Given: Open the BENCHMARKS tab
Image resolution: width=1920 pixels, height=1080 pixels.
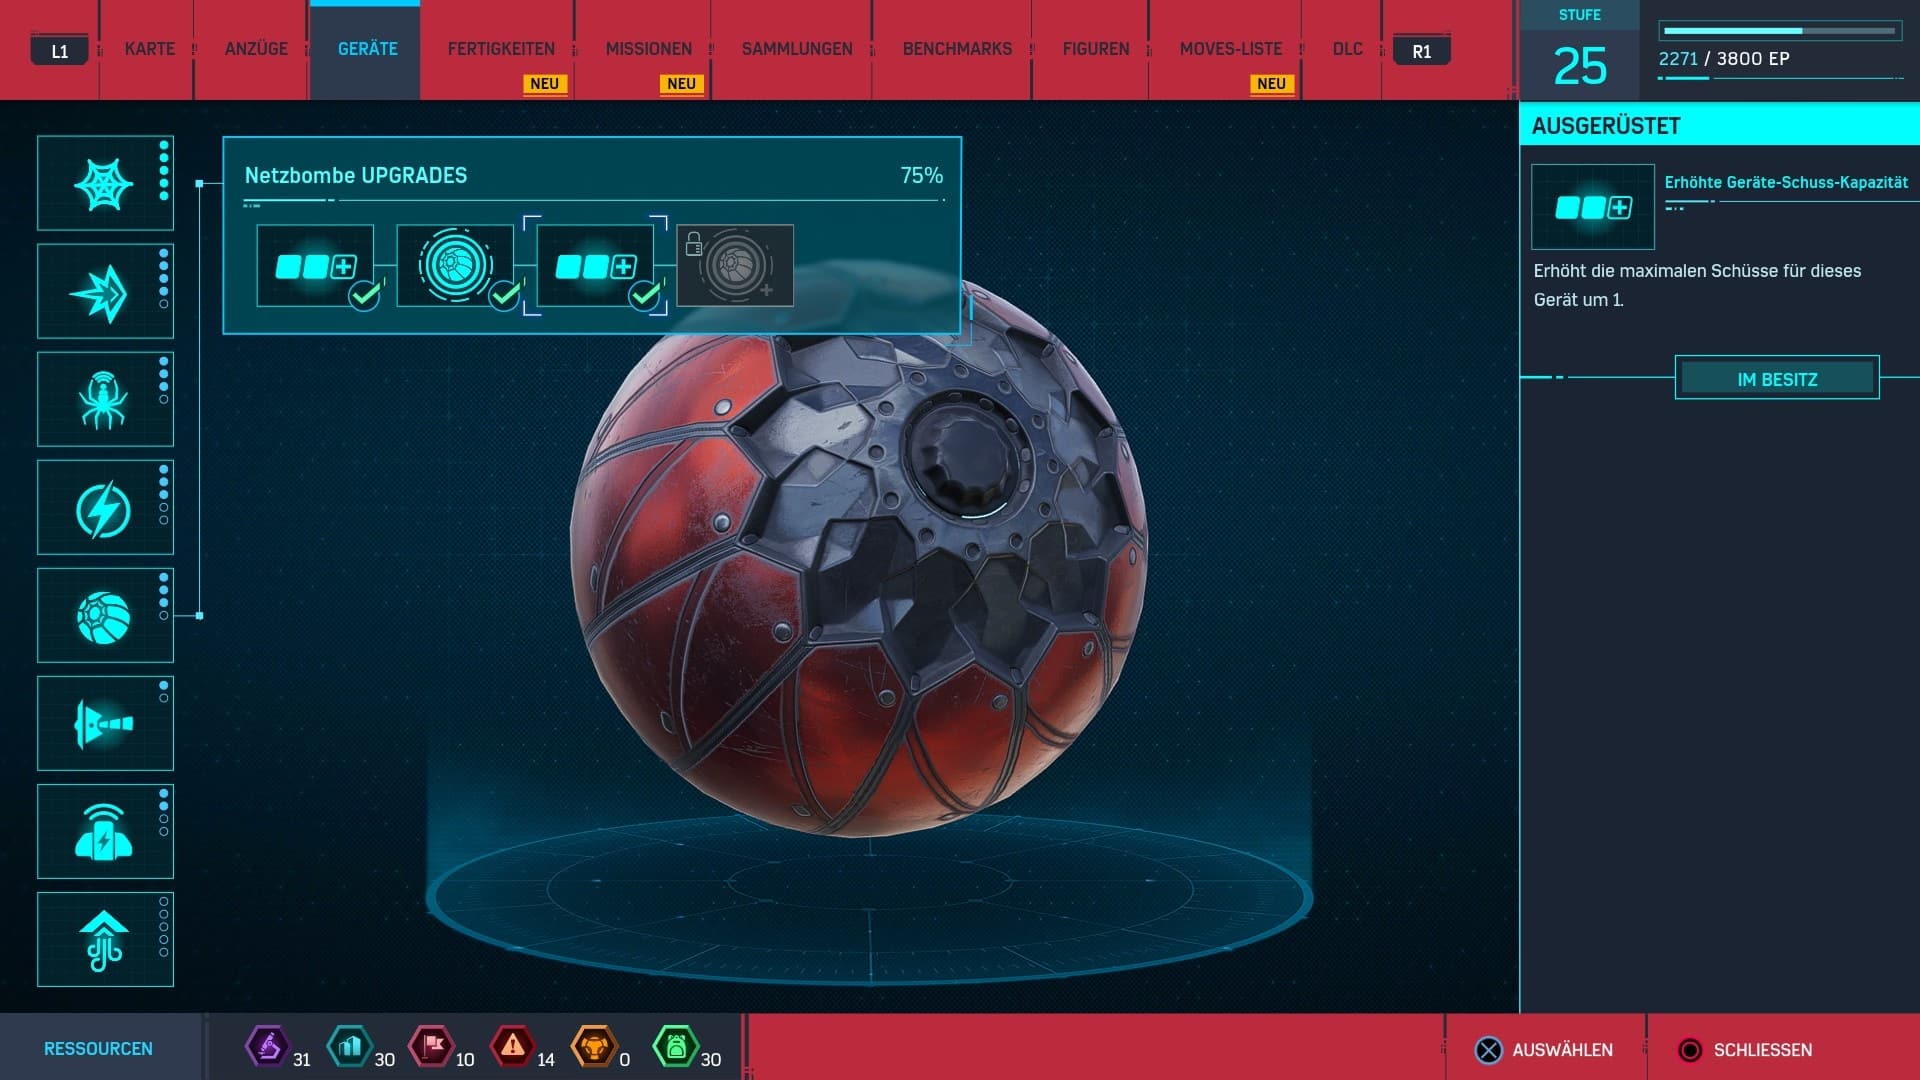Looking at the screenshot, I should [957, 49].
